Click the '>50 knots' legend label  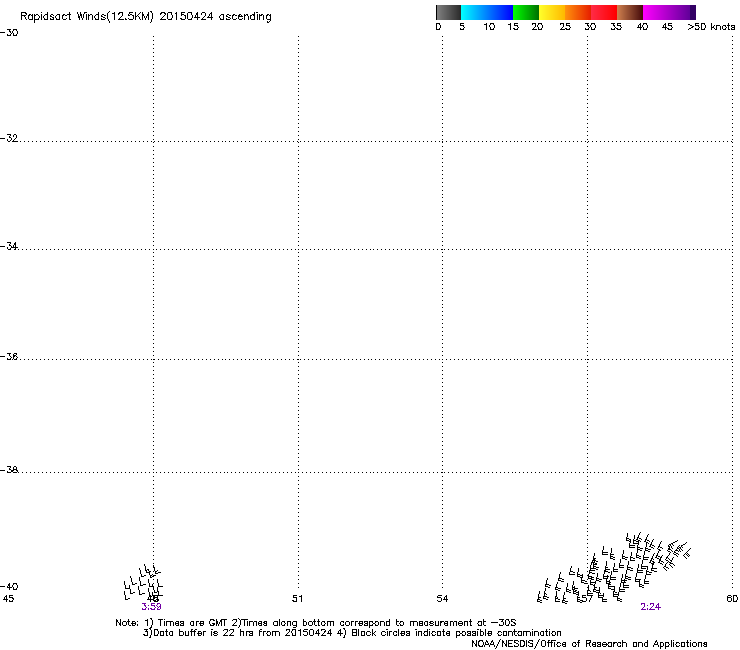[711, 27]
